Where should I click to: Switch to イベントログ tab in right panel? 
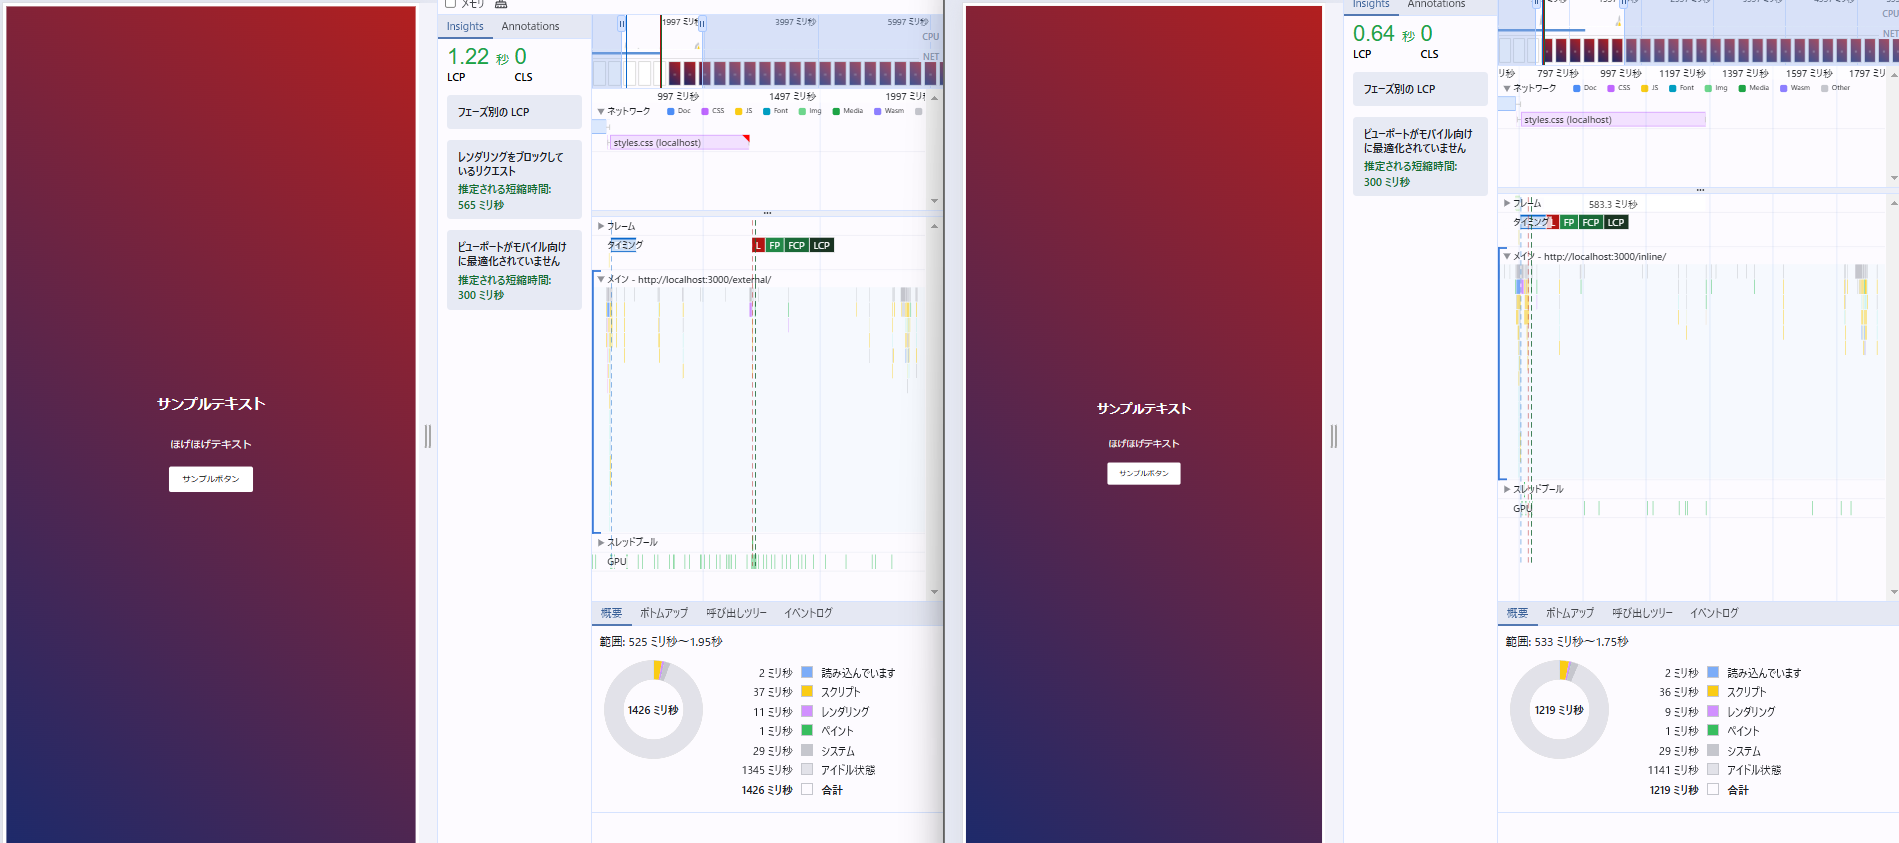pos(1714,613)
